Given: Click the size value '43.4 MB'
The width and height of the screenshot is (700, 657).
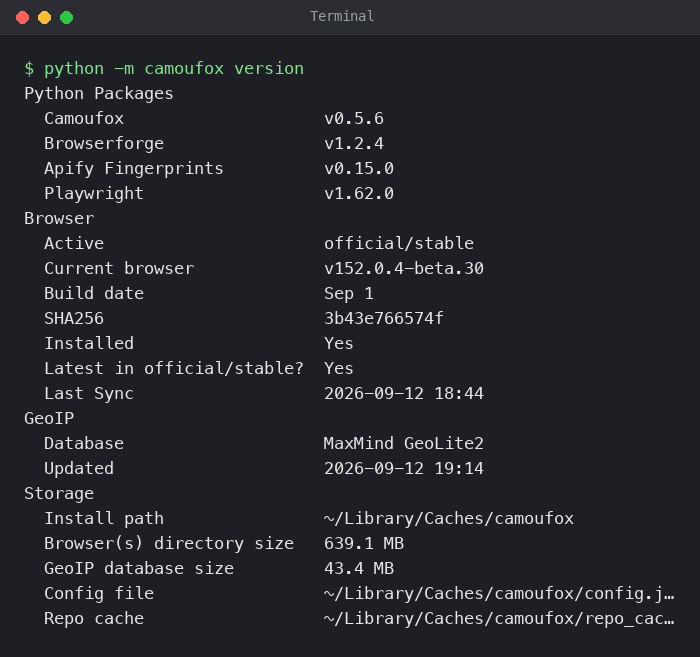Looking at the screenshot, I should pyautogui.click(x=359, y=569).
